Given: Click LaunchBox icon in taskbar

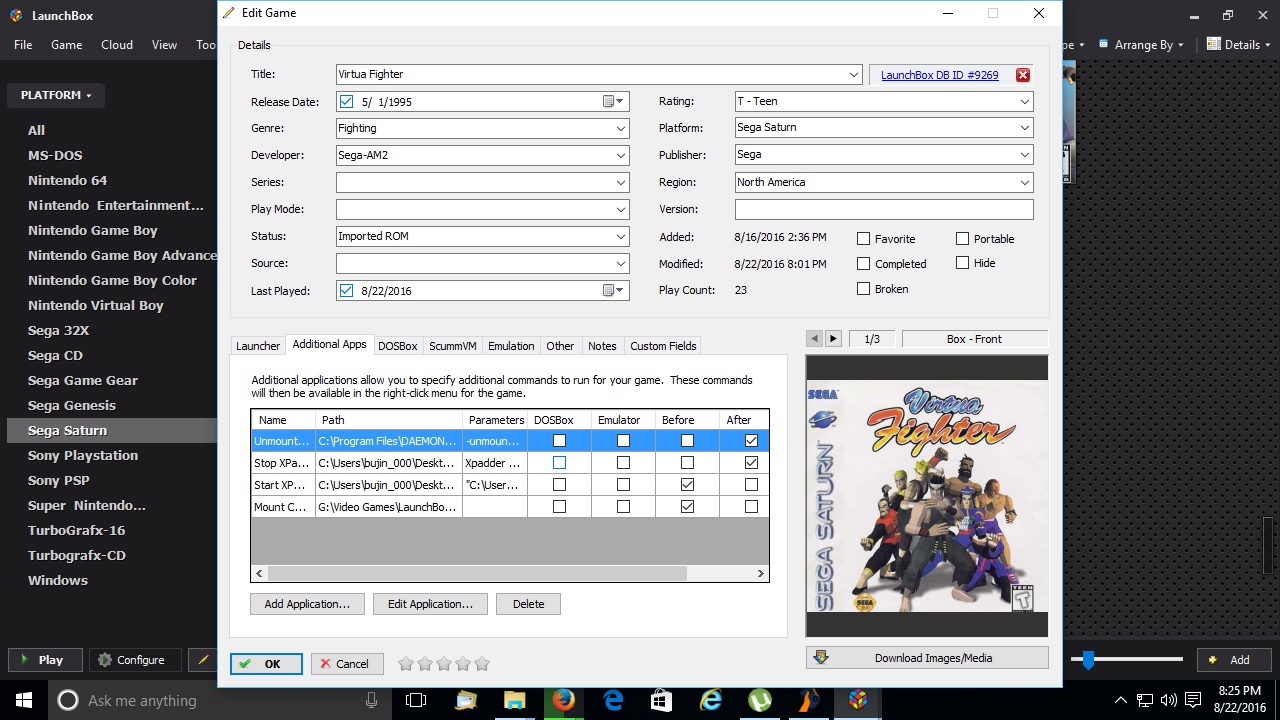Looking at the screenshot, I should coord(858,700).
